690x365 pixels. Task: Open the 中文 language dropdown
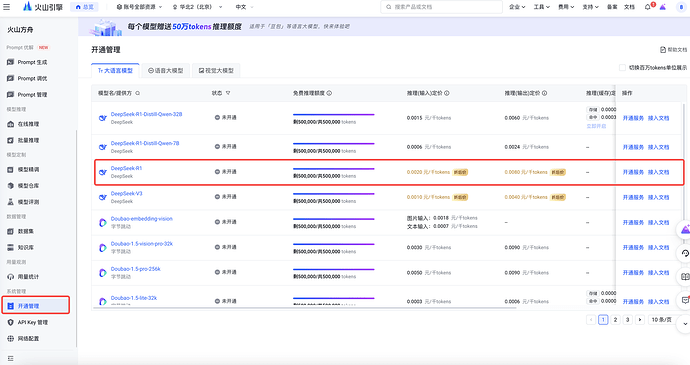click(244, 7)
